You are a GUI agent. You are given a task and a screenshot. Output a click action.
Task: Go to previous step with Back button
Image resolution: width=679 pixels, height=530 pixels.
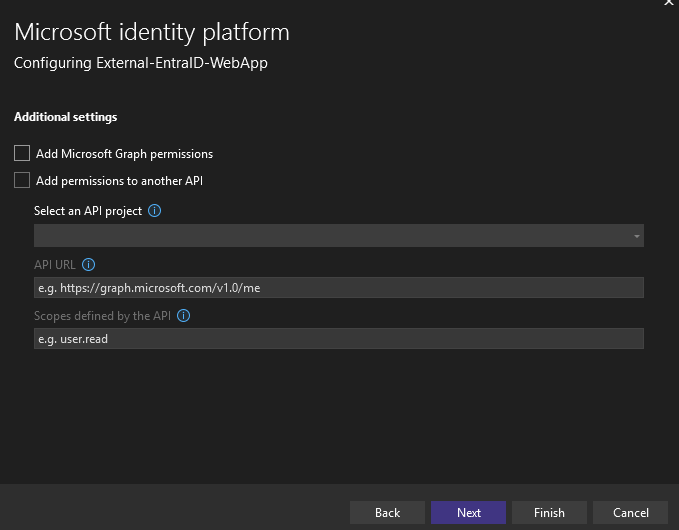(x=387, y=513)
